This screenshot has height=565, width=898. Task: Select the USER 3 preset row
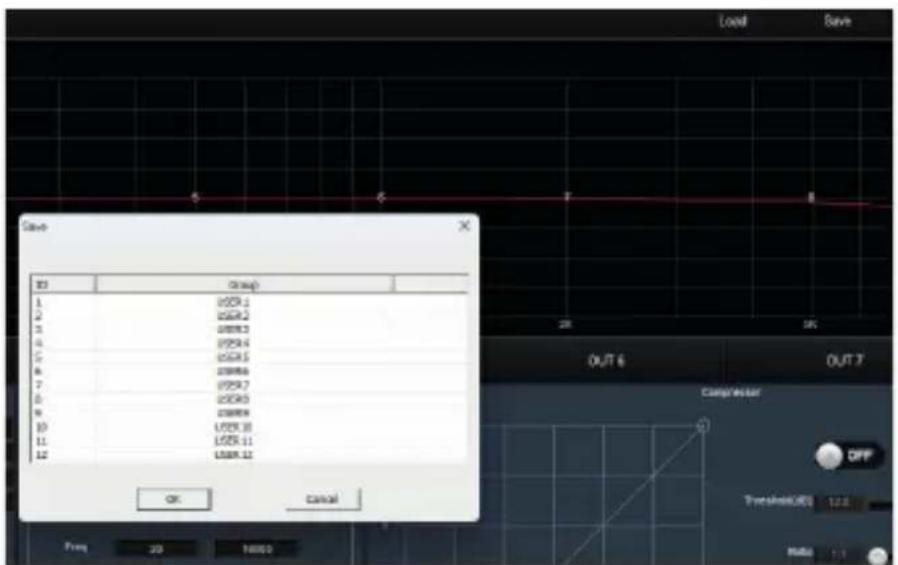(x=249, y=330)
